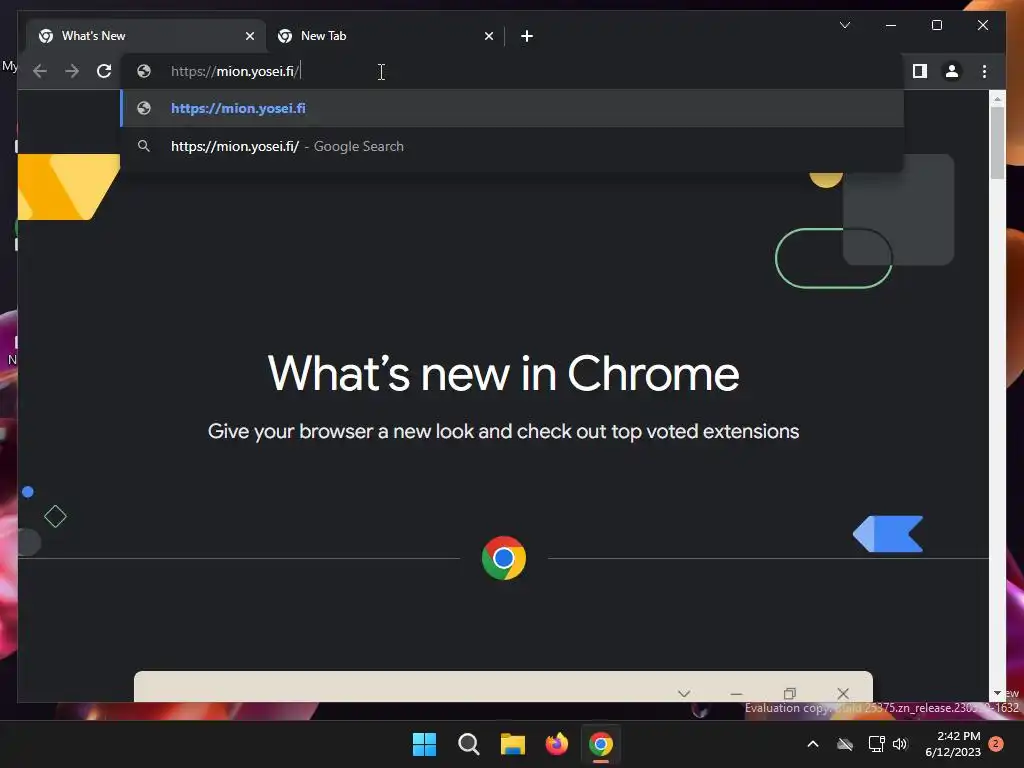The width and height of the screenshot is (1024, 768).
Task: Reload the page with the refresh icon
Action: [x=104, y=71]
